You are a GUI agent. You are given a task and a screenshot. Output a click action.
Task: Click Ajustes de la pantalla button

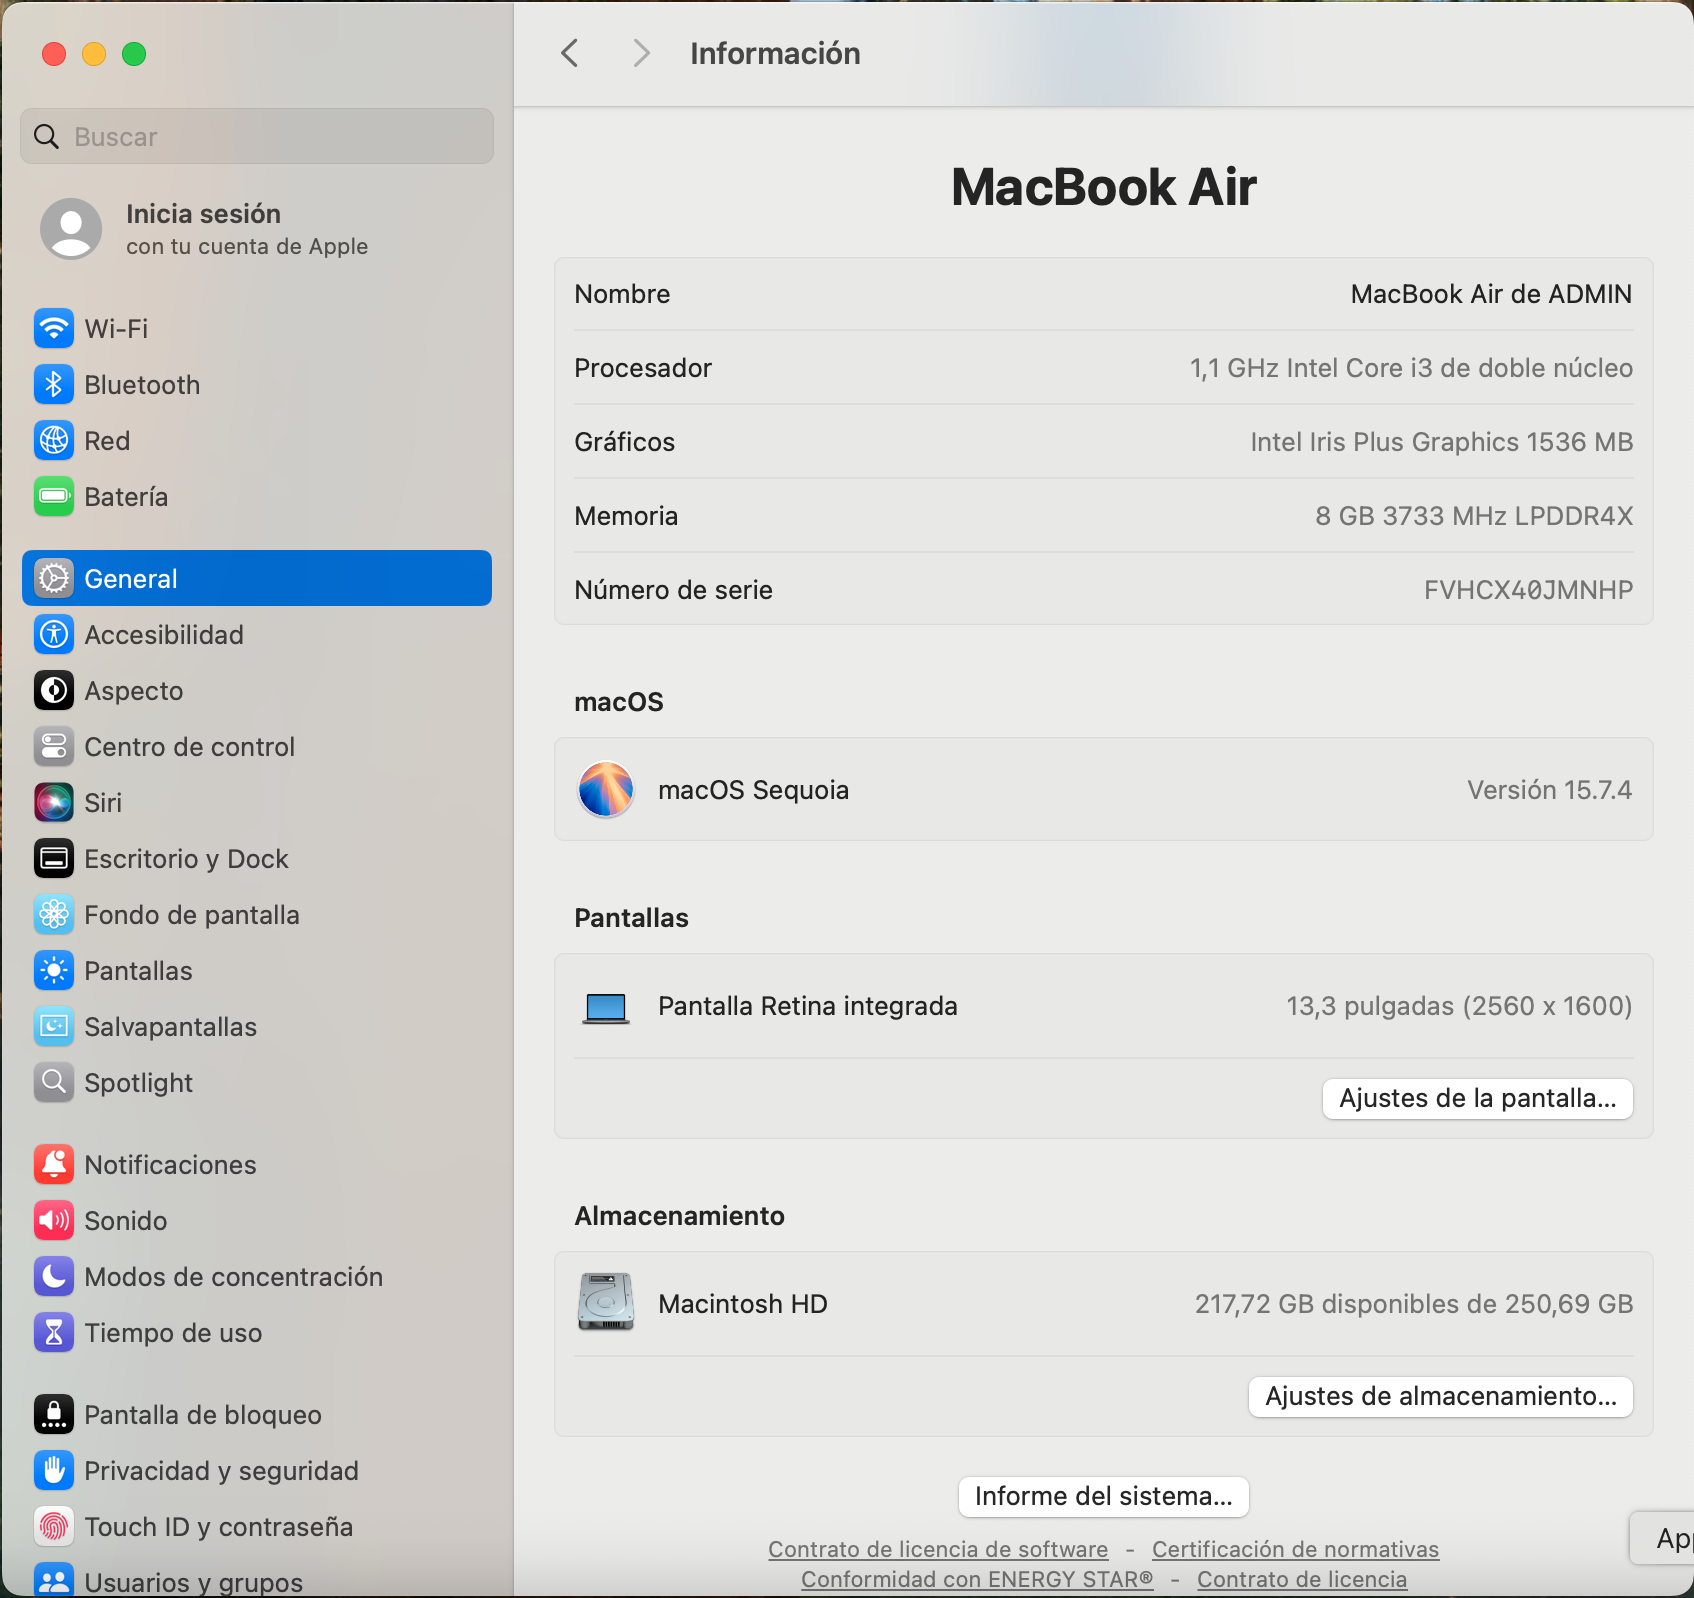[1477, 1098]
